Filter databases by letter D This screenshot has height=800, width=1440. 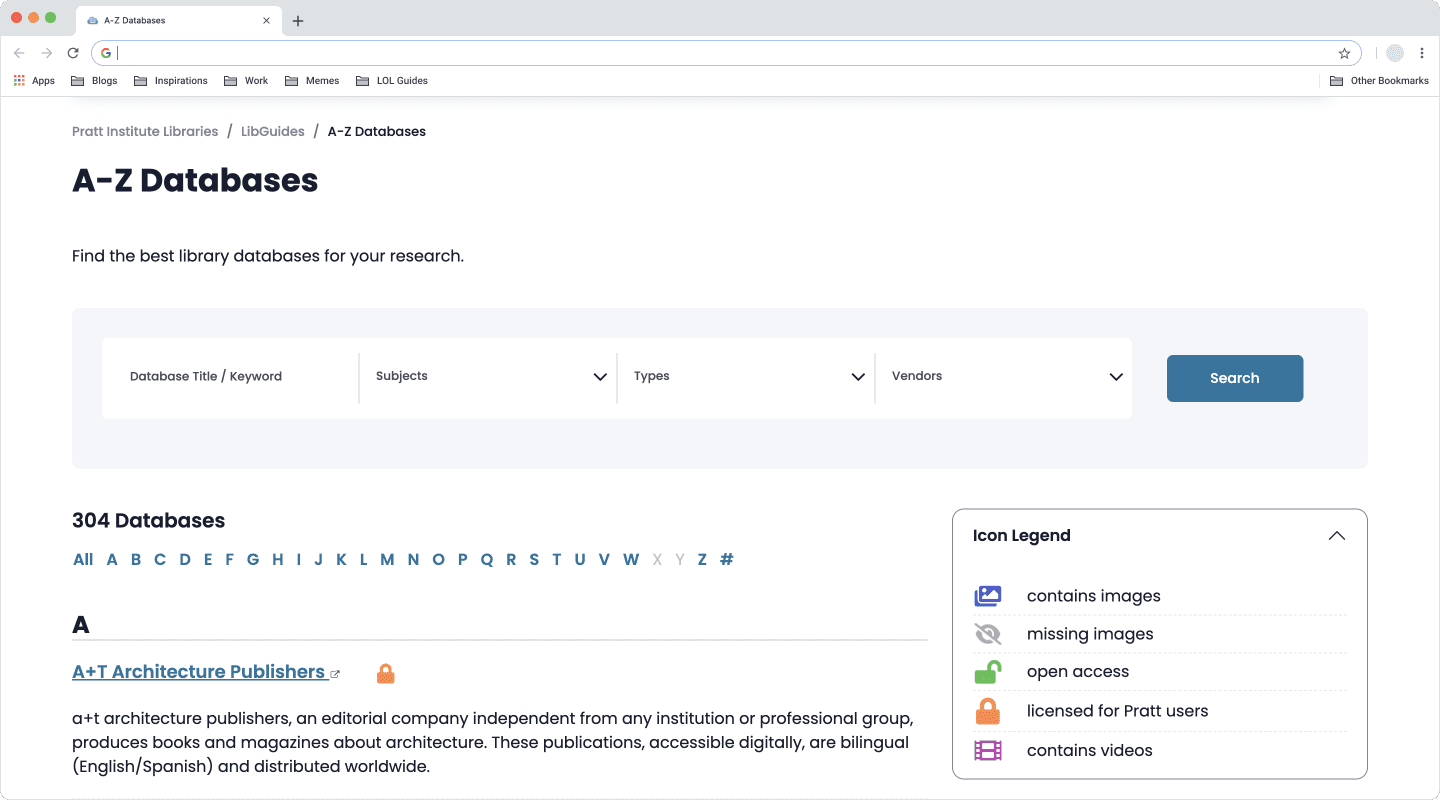(185, 559)
